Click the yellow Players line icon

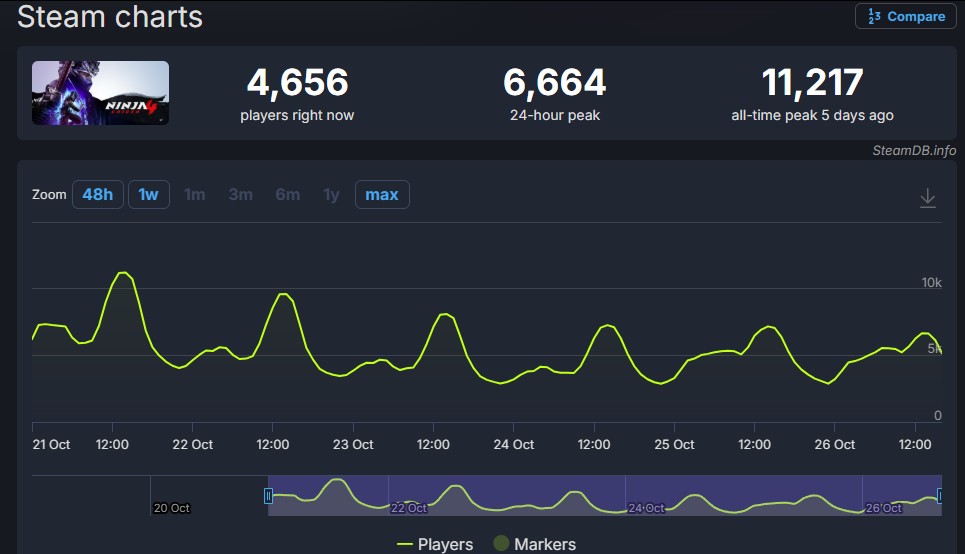click(405, 544)
